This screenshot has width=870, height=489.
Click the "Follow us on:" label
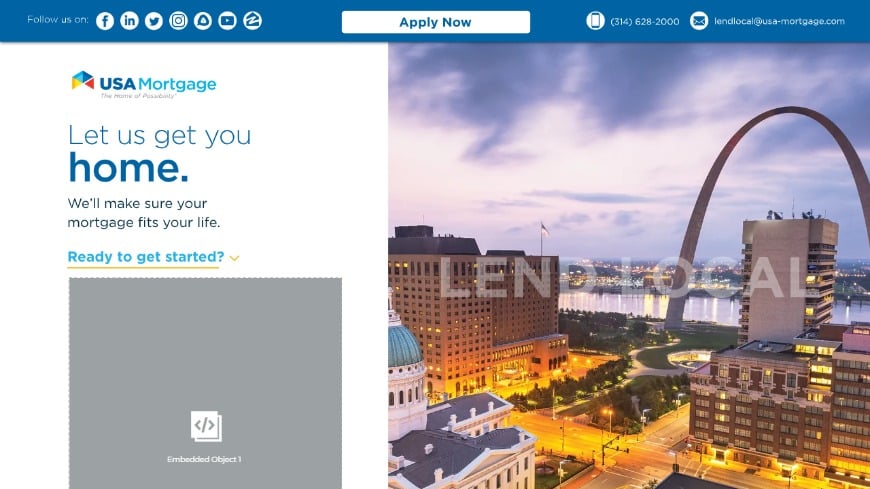[57, 20]
